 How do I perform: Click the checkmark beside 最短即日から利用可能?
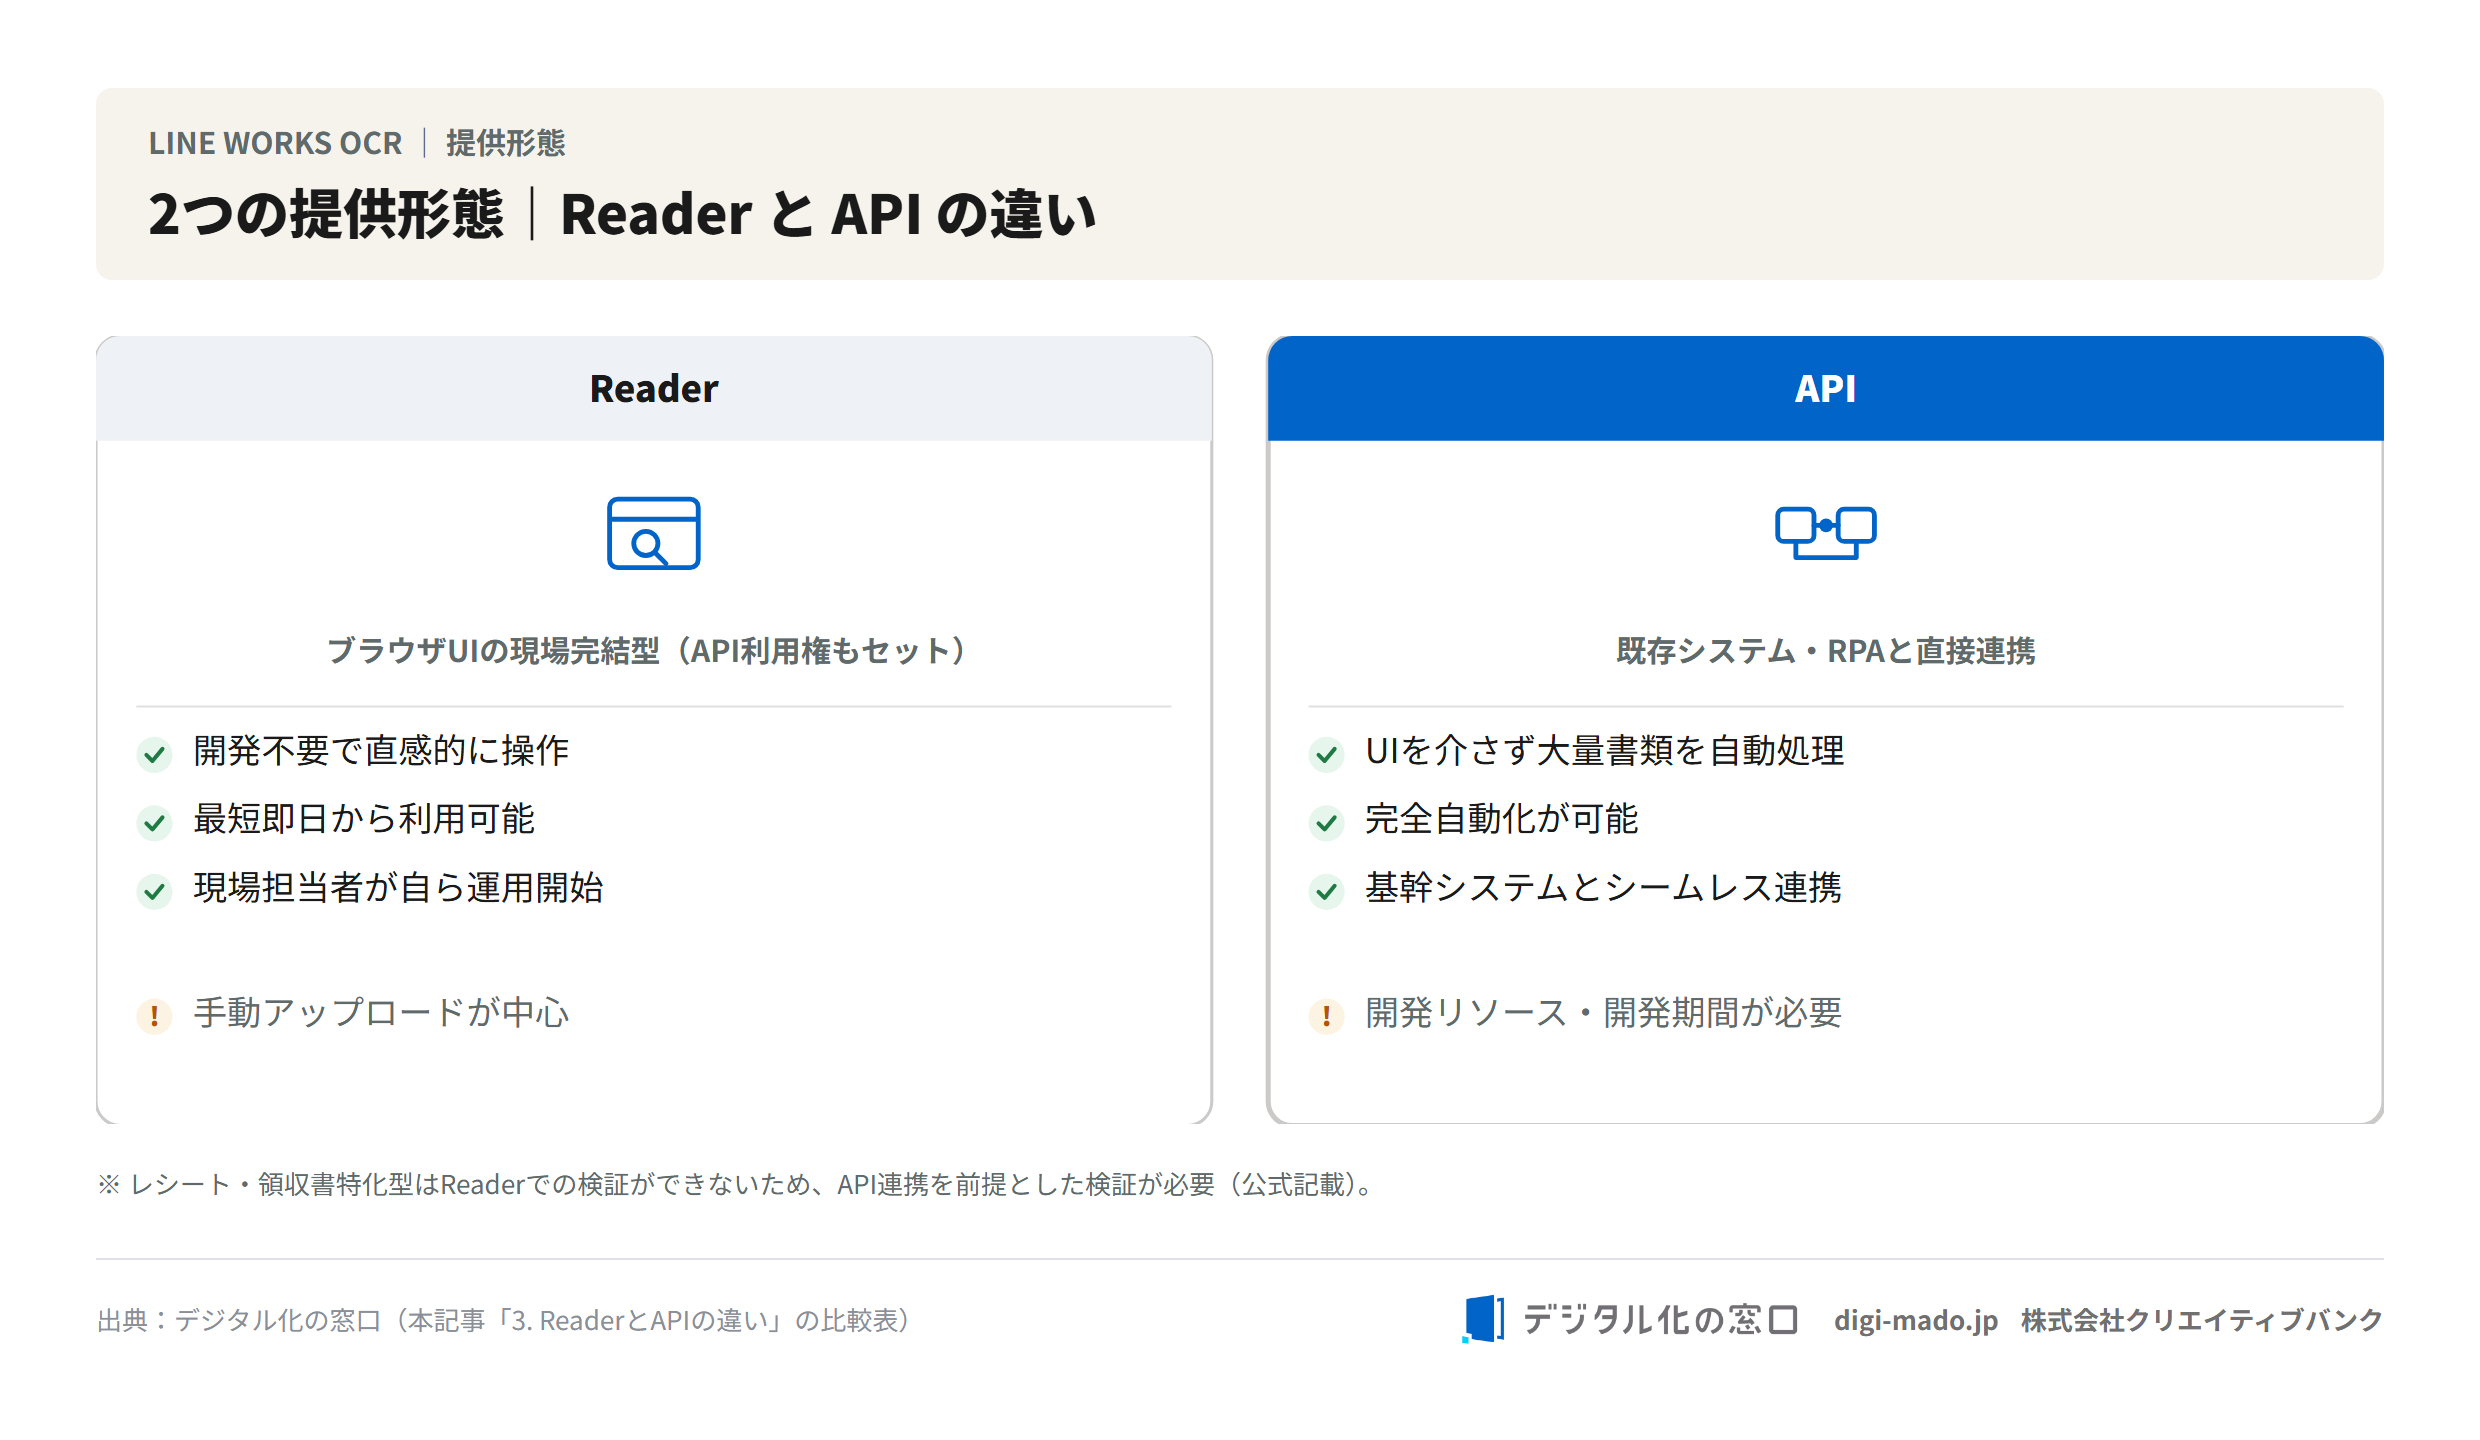[154, 822]
